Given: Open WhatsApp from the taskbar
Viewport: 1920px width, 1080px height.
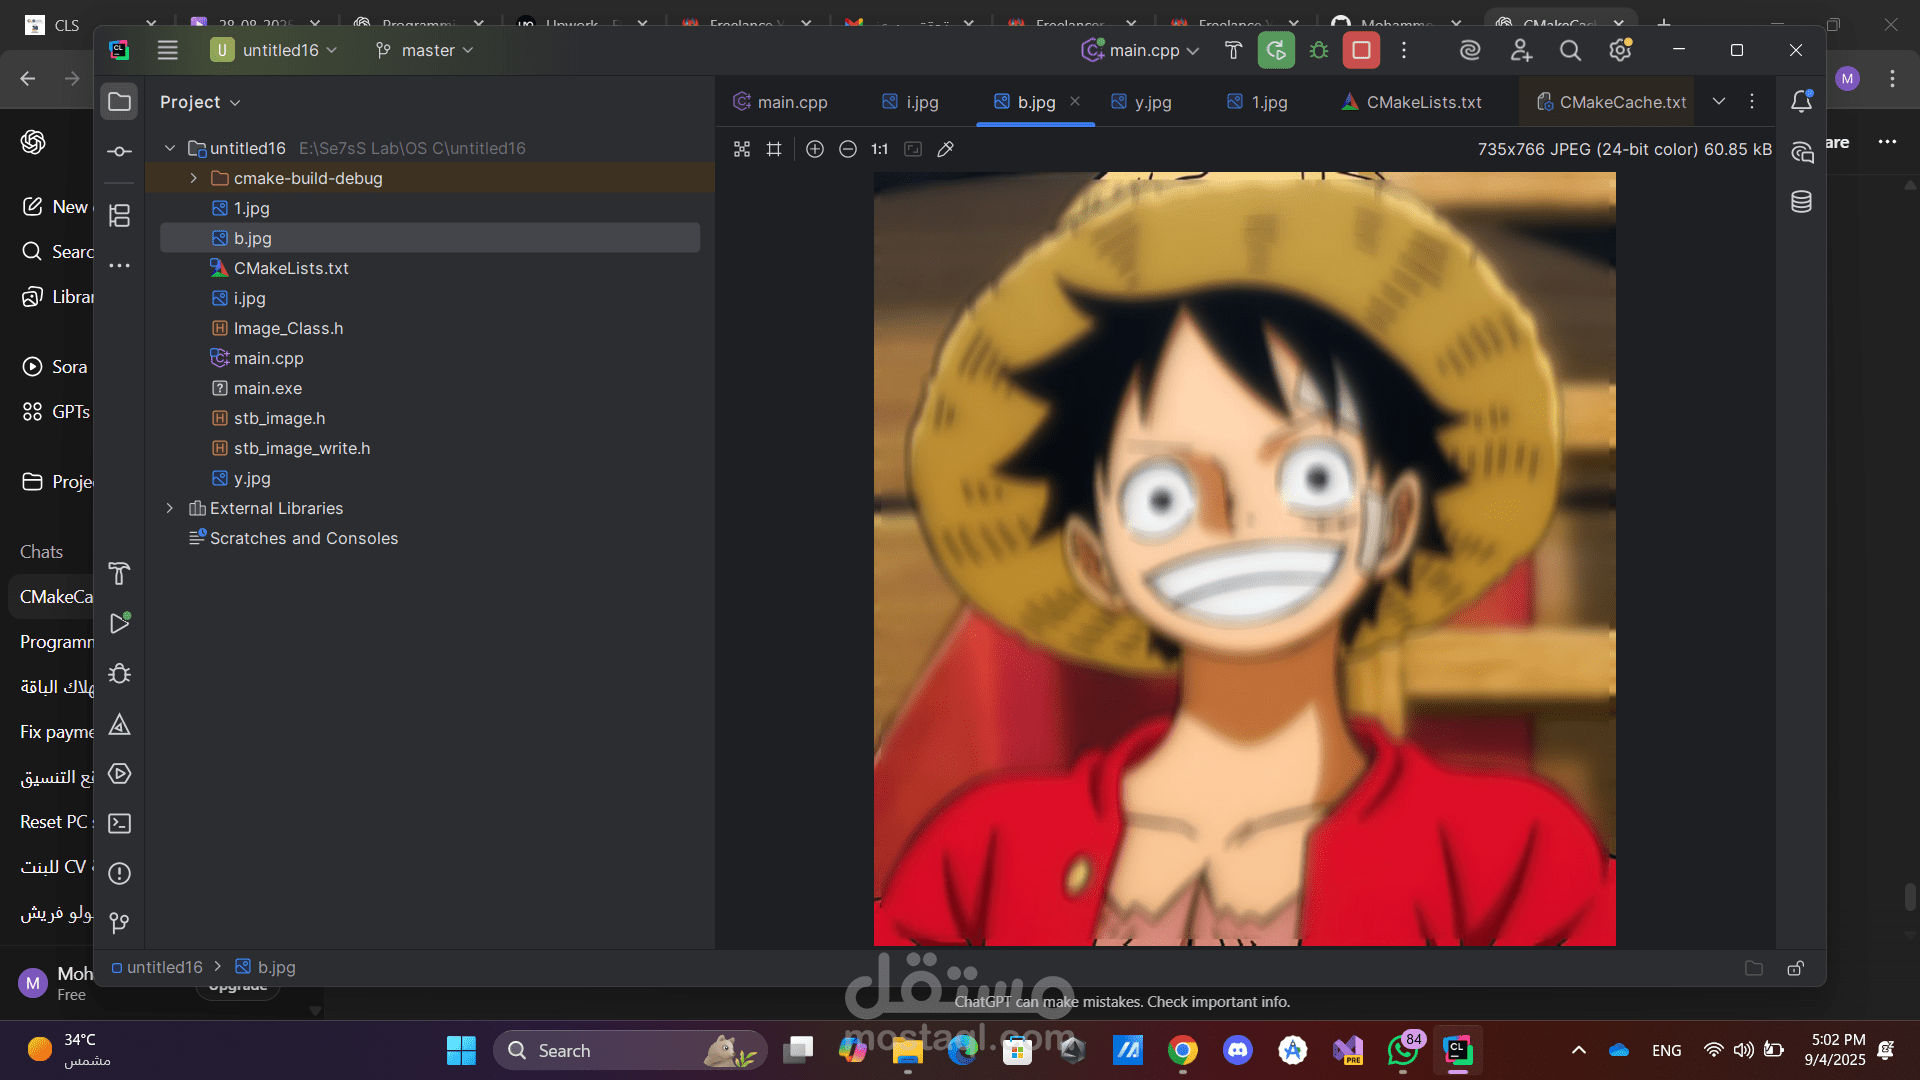Looking at the screenshot, I should click(1403, 1050).
